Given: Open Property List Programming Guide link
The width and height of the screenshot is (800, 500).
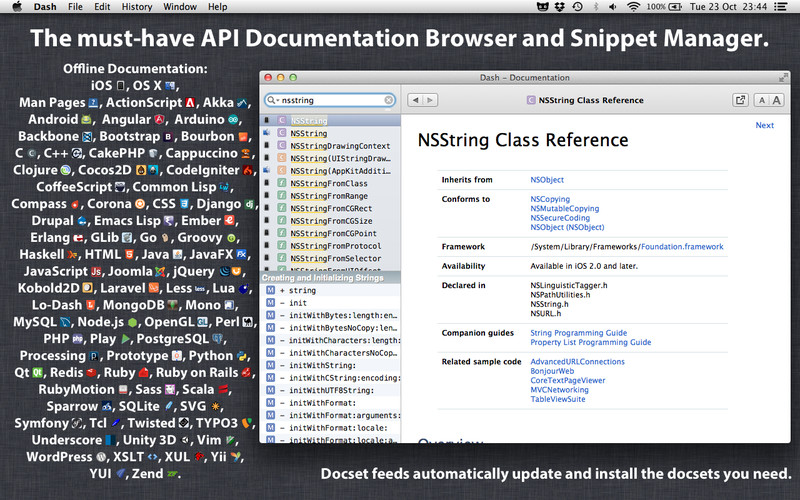Looking at the screenshot, I should [x=591, y=342].
